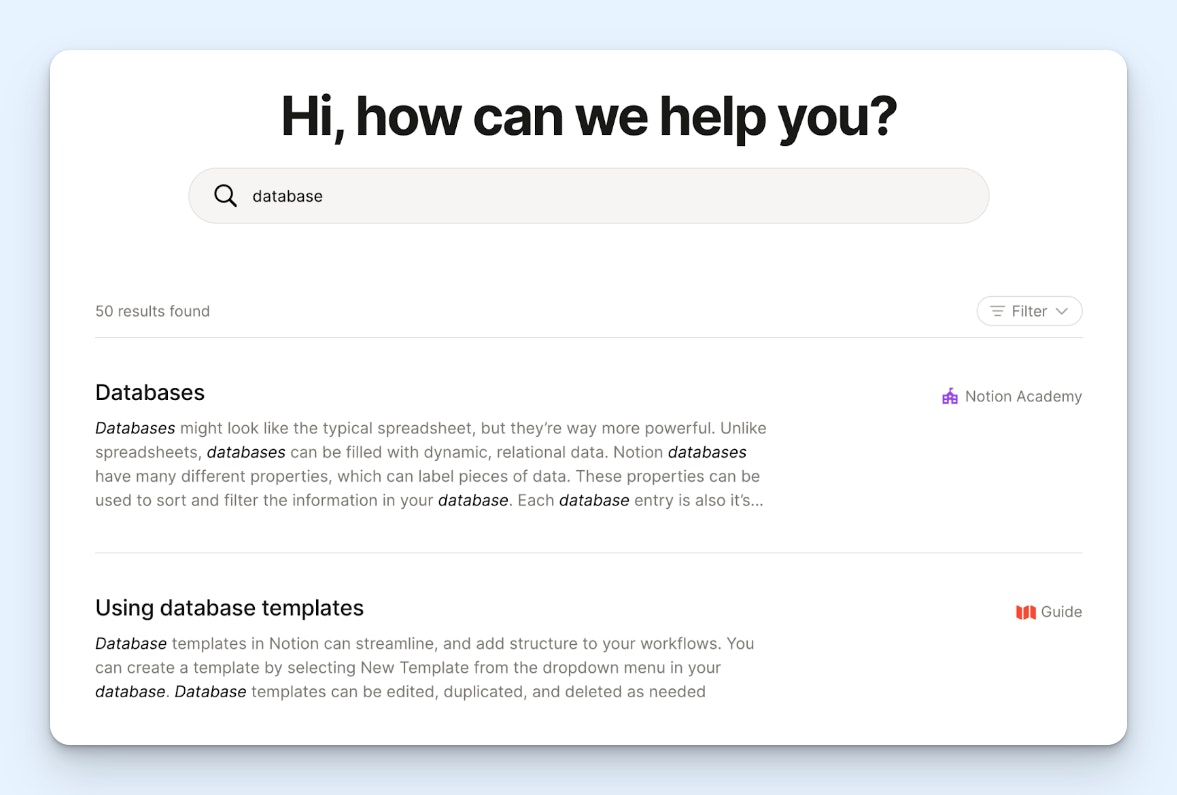The height and width of the screenshot is (795, 1177).
Task: Click the Filter button
Action: 1029,311
